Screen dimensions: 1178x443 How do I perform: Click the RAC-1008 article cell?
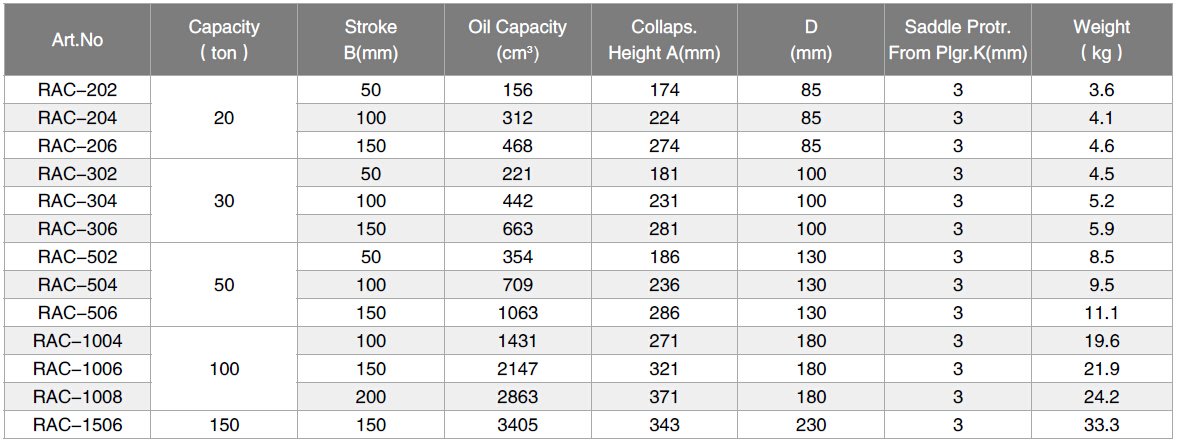(77, 397)
